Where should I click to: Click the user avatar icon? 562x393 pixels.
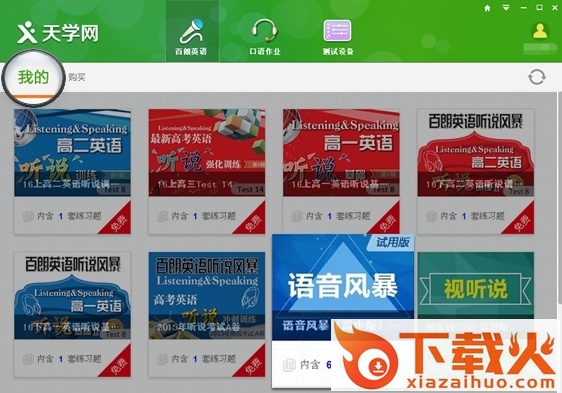(540, 31)
